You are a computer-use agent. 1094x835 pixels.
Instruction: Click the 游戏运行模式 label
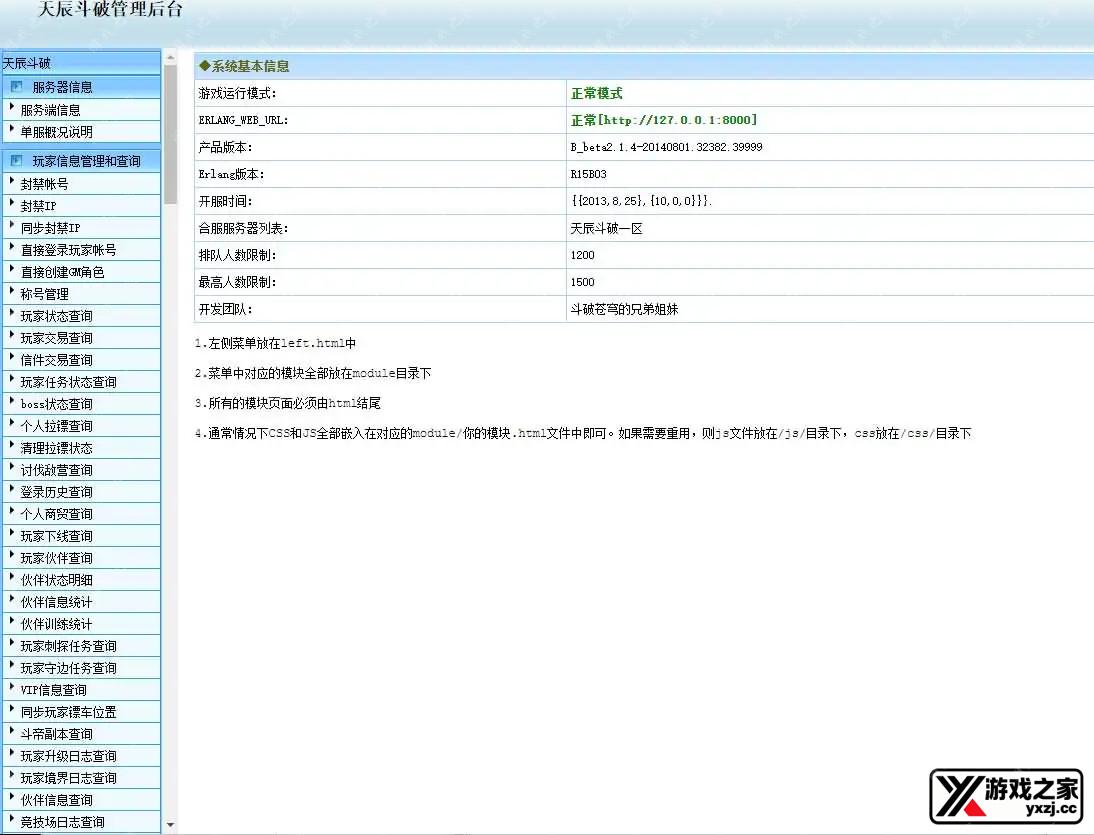click(238, 93)
